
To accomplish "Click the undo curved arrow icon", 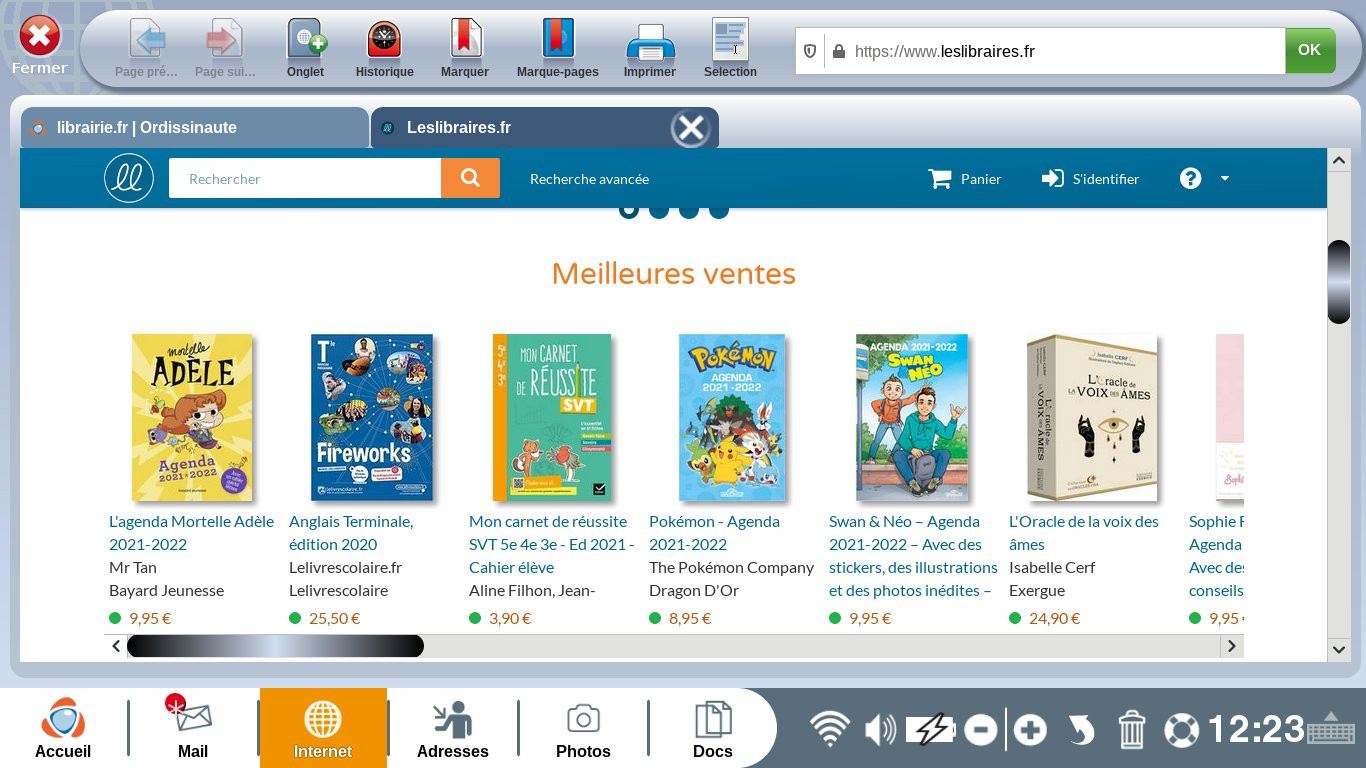I will click(1081, 730).
